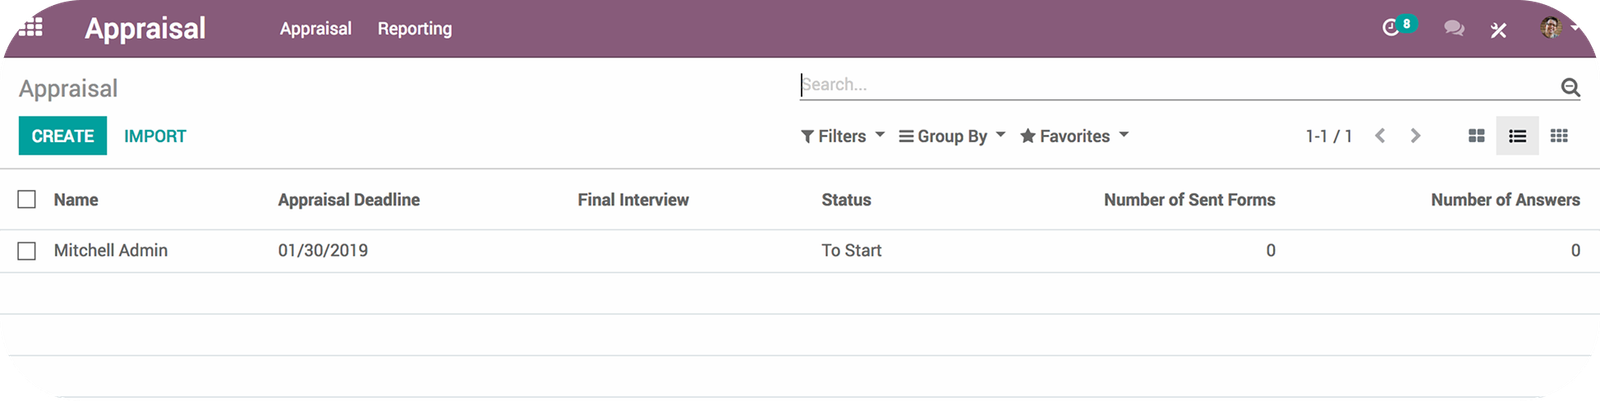Screen dimensions: 1600x401
Task: Click the CREATE button
Action: click(x=62, y=136)
